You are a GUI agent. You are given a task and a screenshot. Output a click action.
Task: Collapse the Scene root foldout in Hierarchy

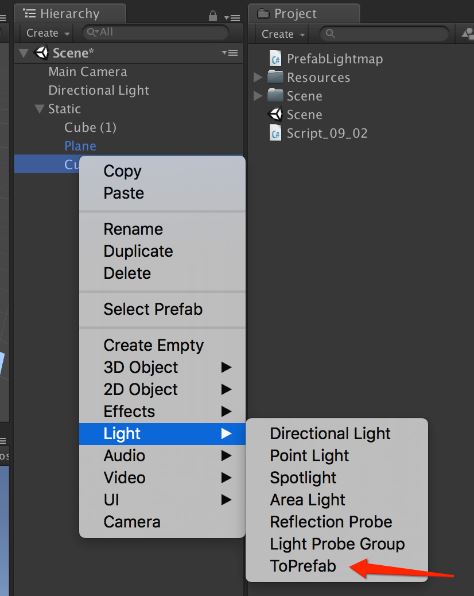pos(24,53)
